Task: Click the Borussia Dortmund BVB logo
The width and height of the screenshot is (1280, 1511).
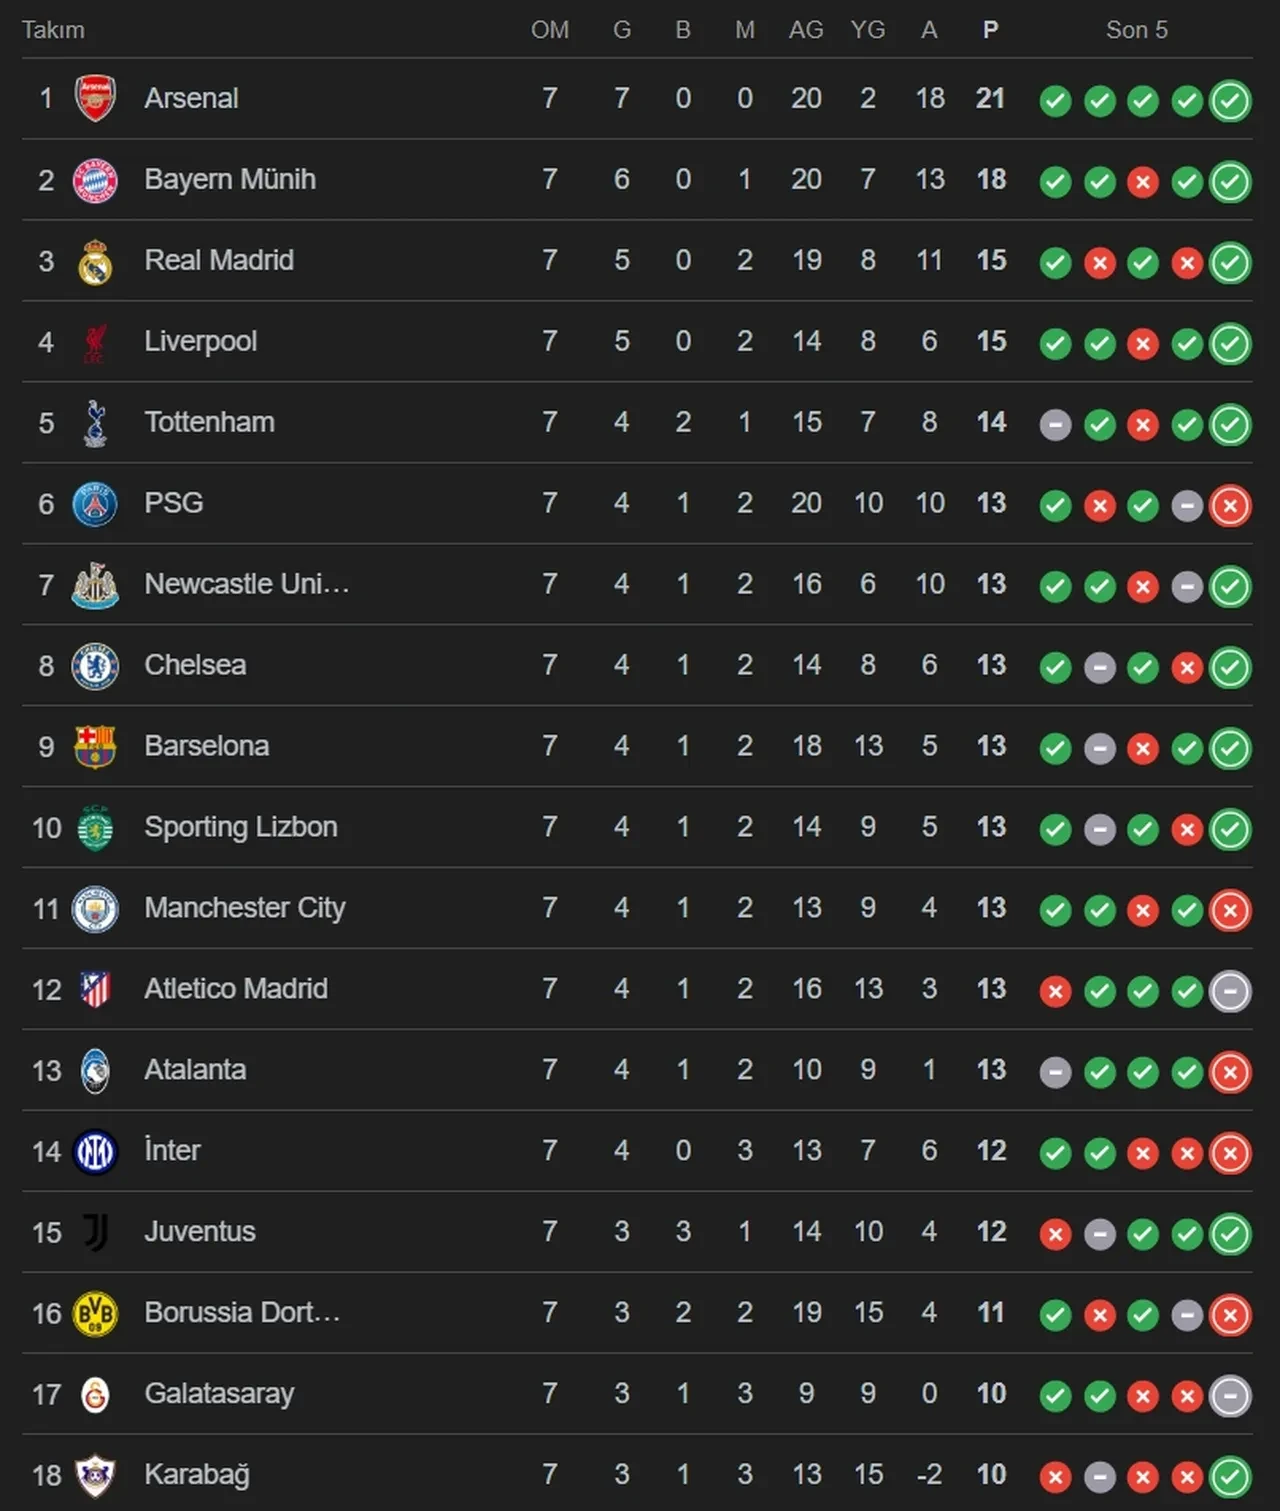Action: pos(95,1314)
